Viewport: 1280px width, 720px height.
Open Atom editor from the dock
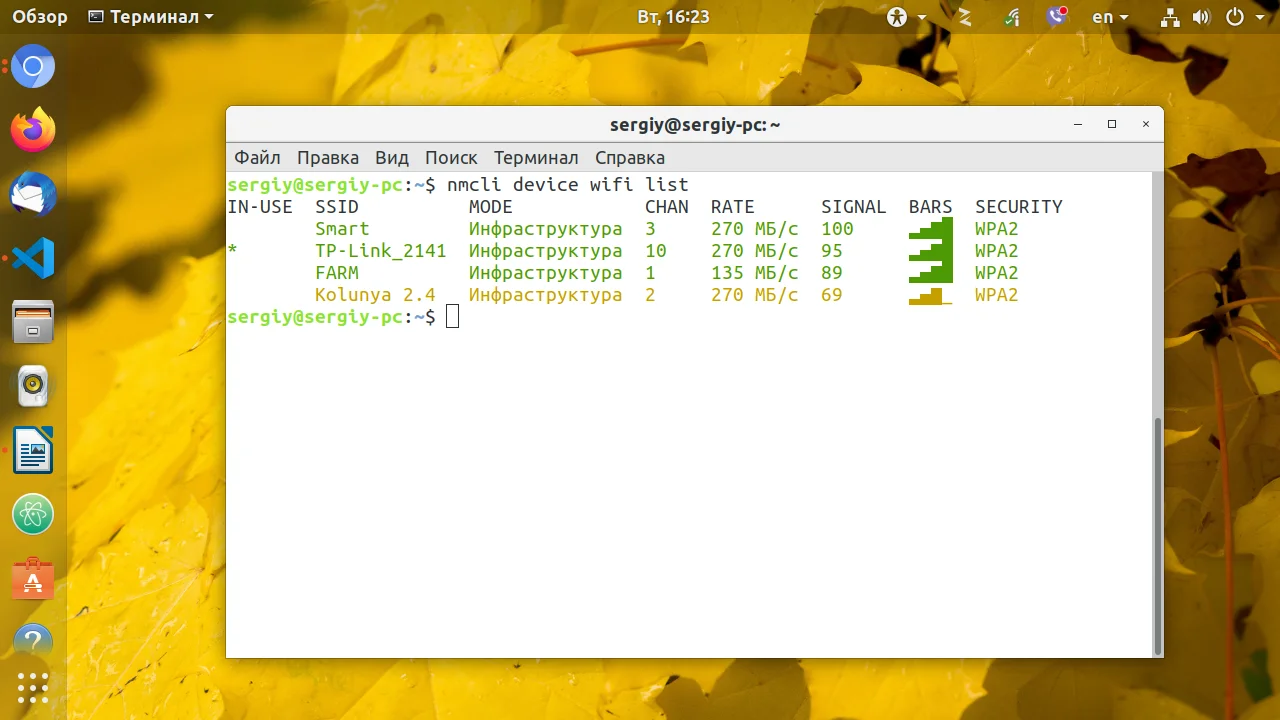click(x=33, y=515)
